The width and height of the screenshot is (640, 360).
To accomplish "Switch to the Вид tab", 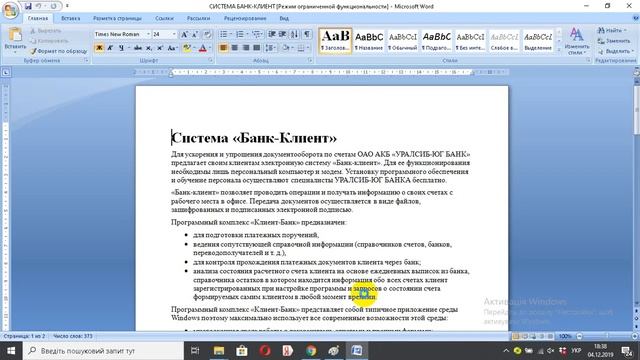I will pos(284,18).
